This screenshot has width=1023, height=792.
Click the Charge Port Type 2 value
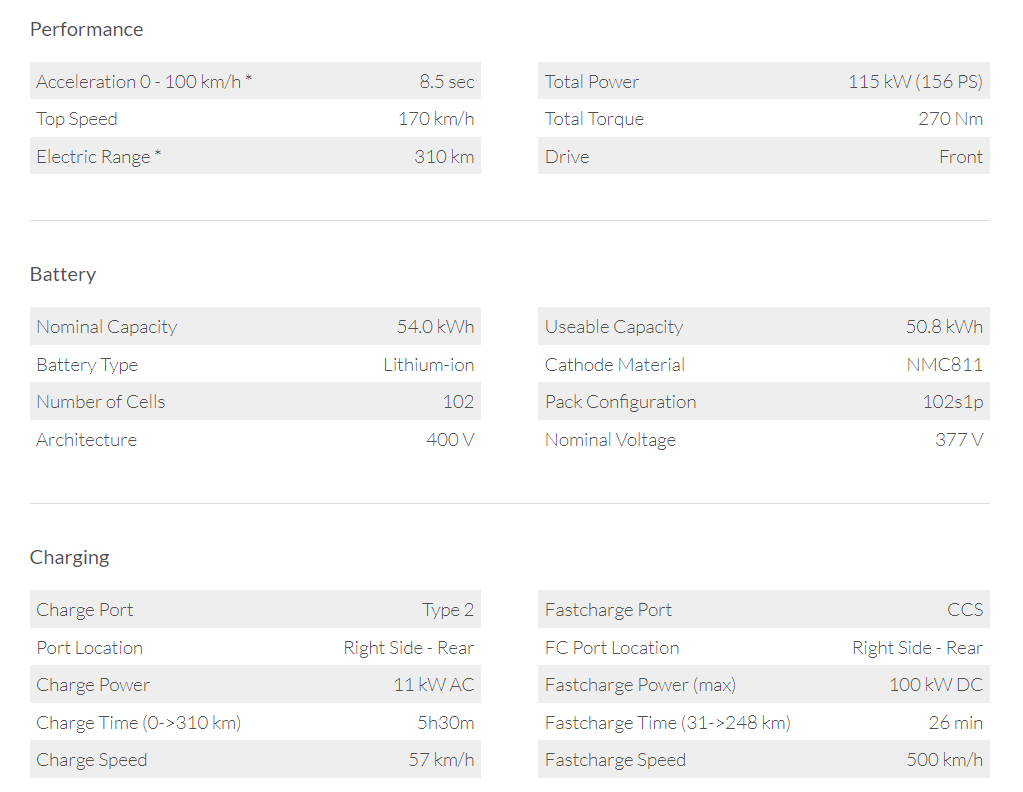(448, 610)
